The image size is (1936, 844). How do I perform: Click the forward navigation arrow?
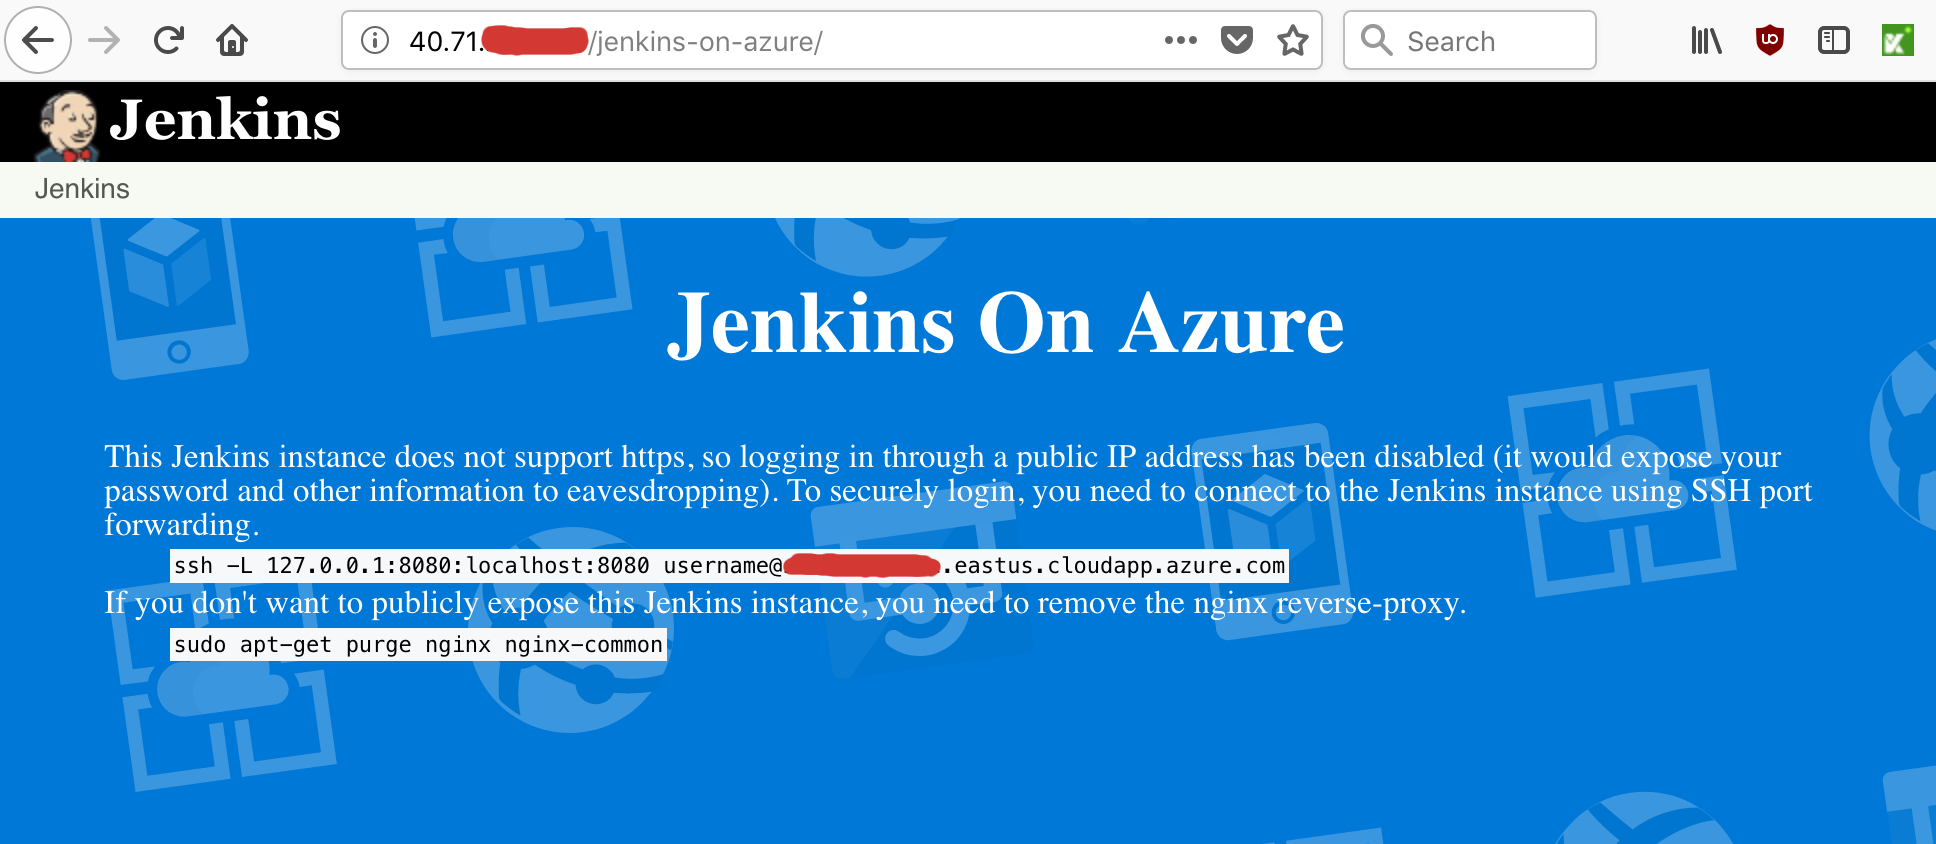[104, 40]
